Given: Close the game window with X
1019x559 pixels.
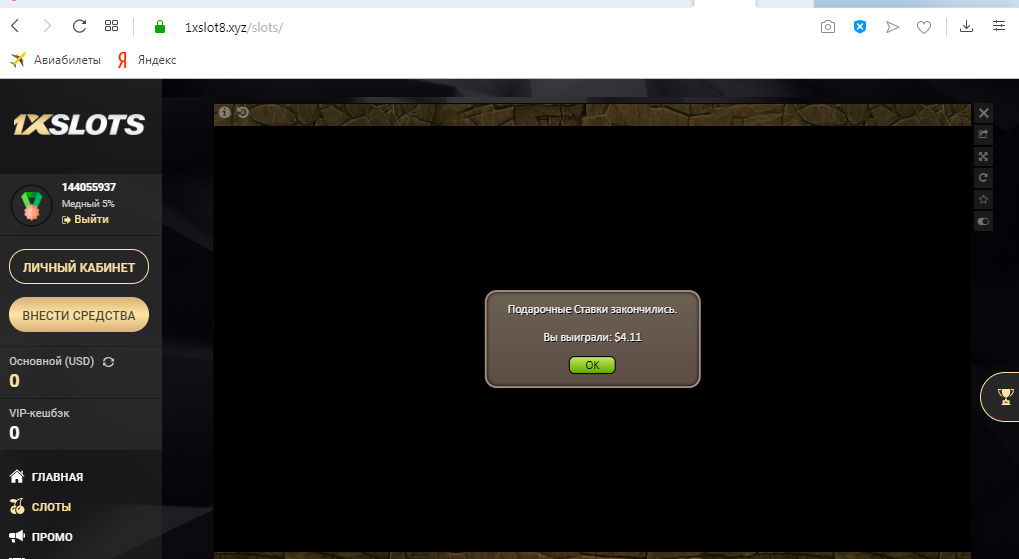Looking at the screenshot, I should [x=983, y=113].
